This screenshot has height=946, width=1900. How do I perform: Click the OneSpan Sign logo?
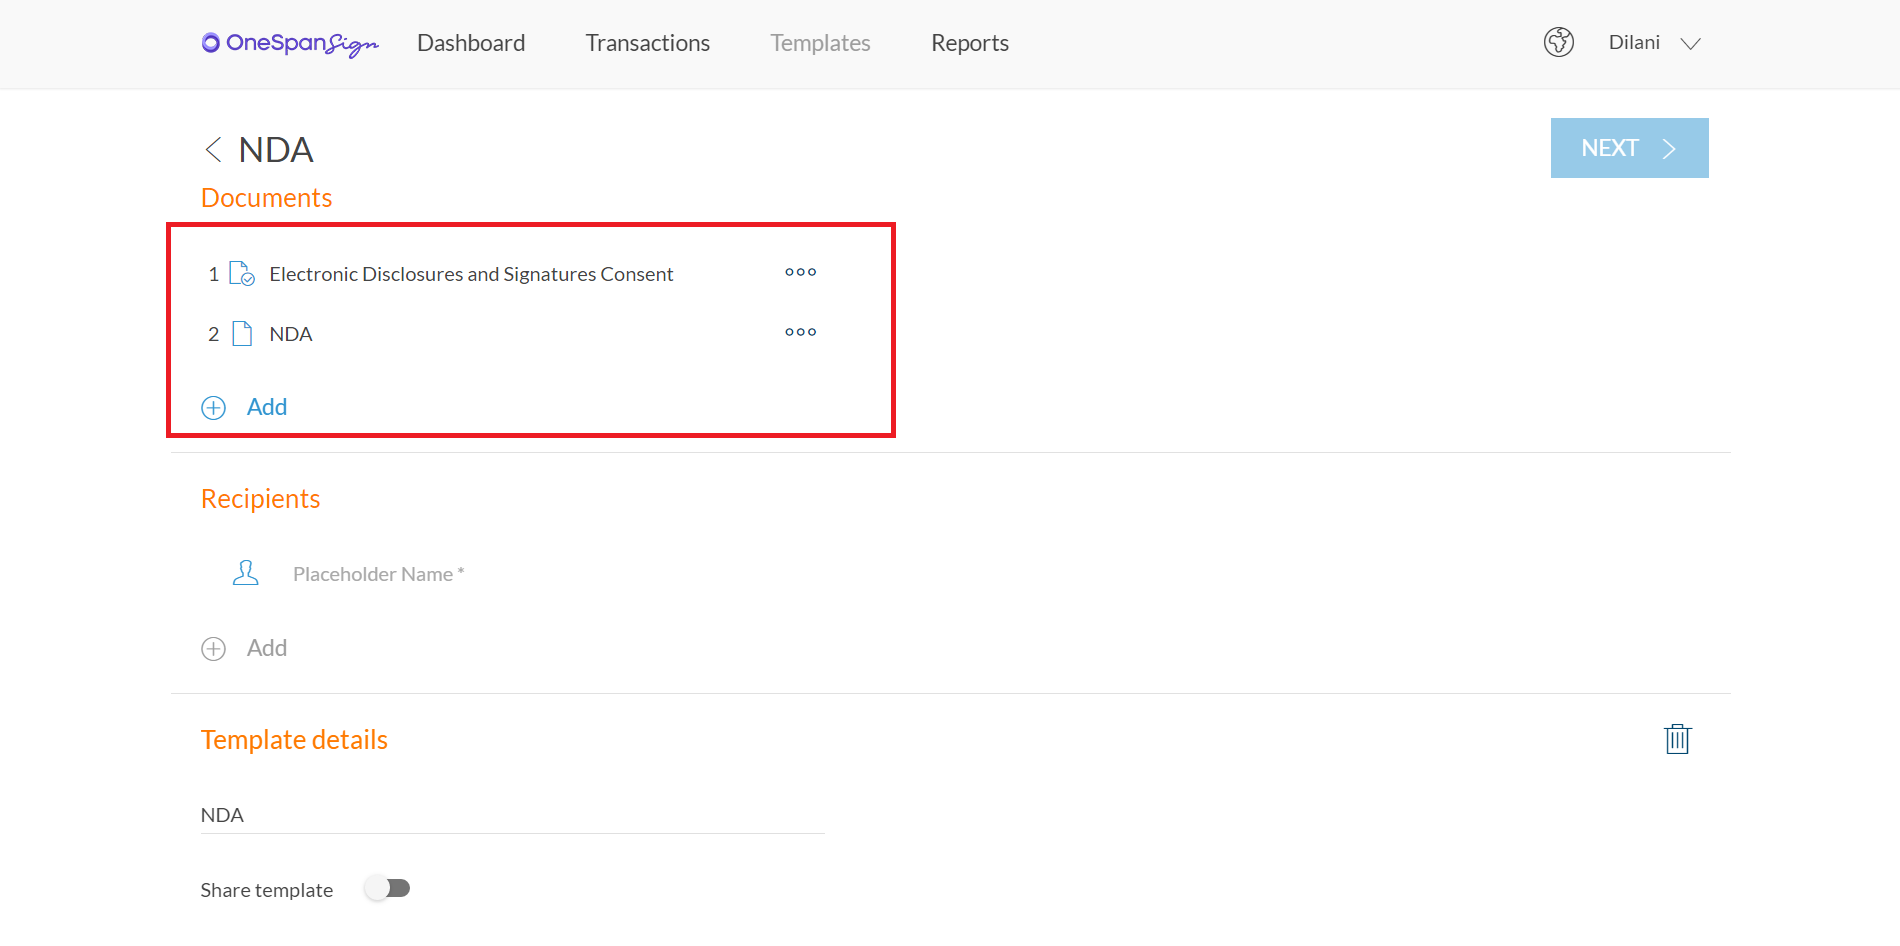(x=290, y=43)
